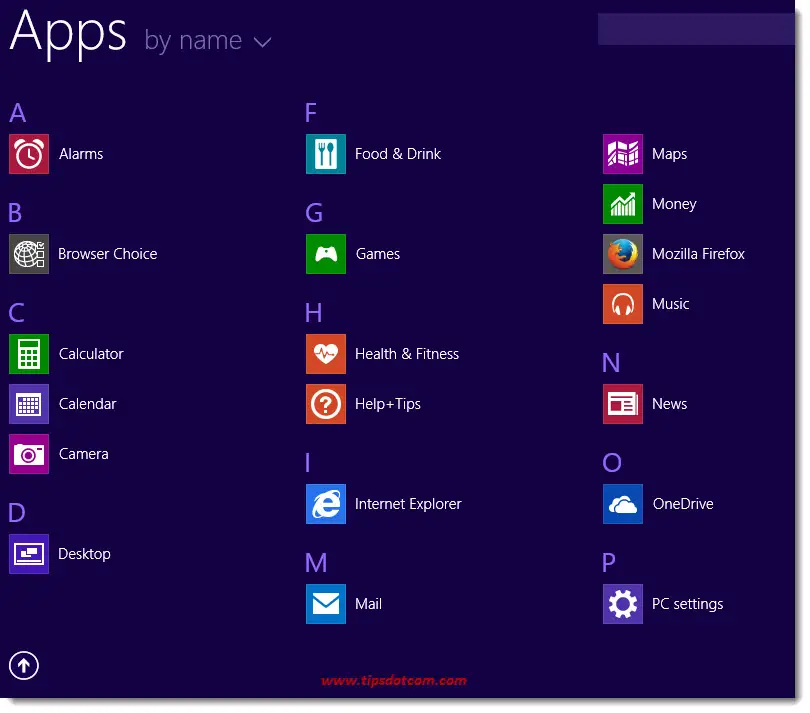Open the PC settings gear icon
This screenshot has width=810, height=713.
coord(623,604)
